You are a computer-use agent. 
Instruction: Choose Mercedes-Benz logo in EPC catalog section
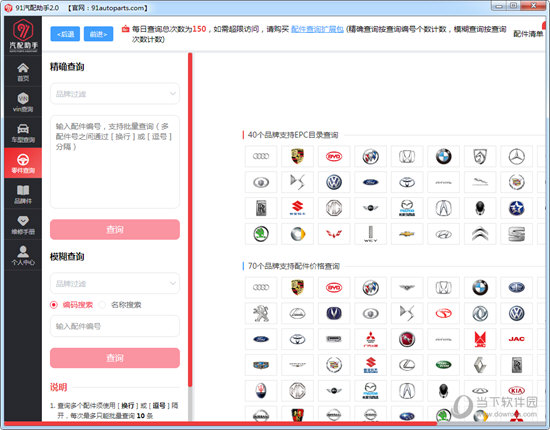[517, 156]
